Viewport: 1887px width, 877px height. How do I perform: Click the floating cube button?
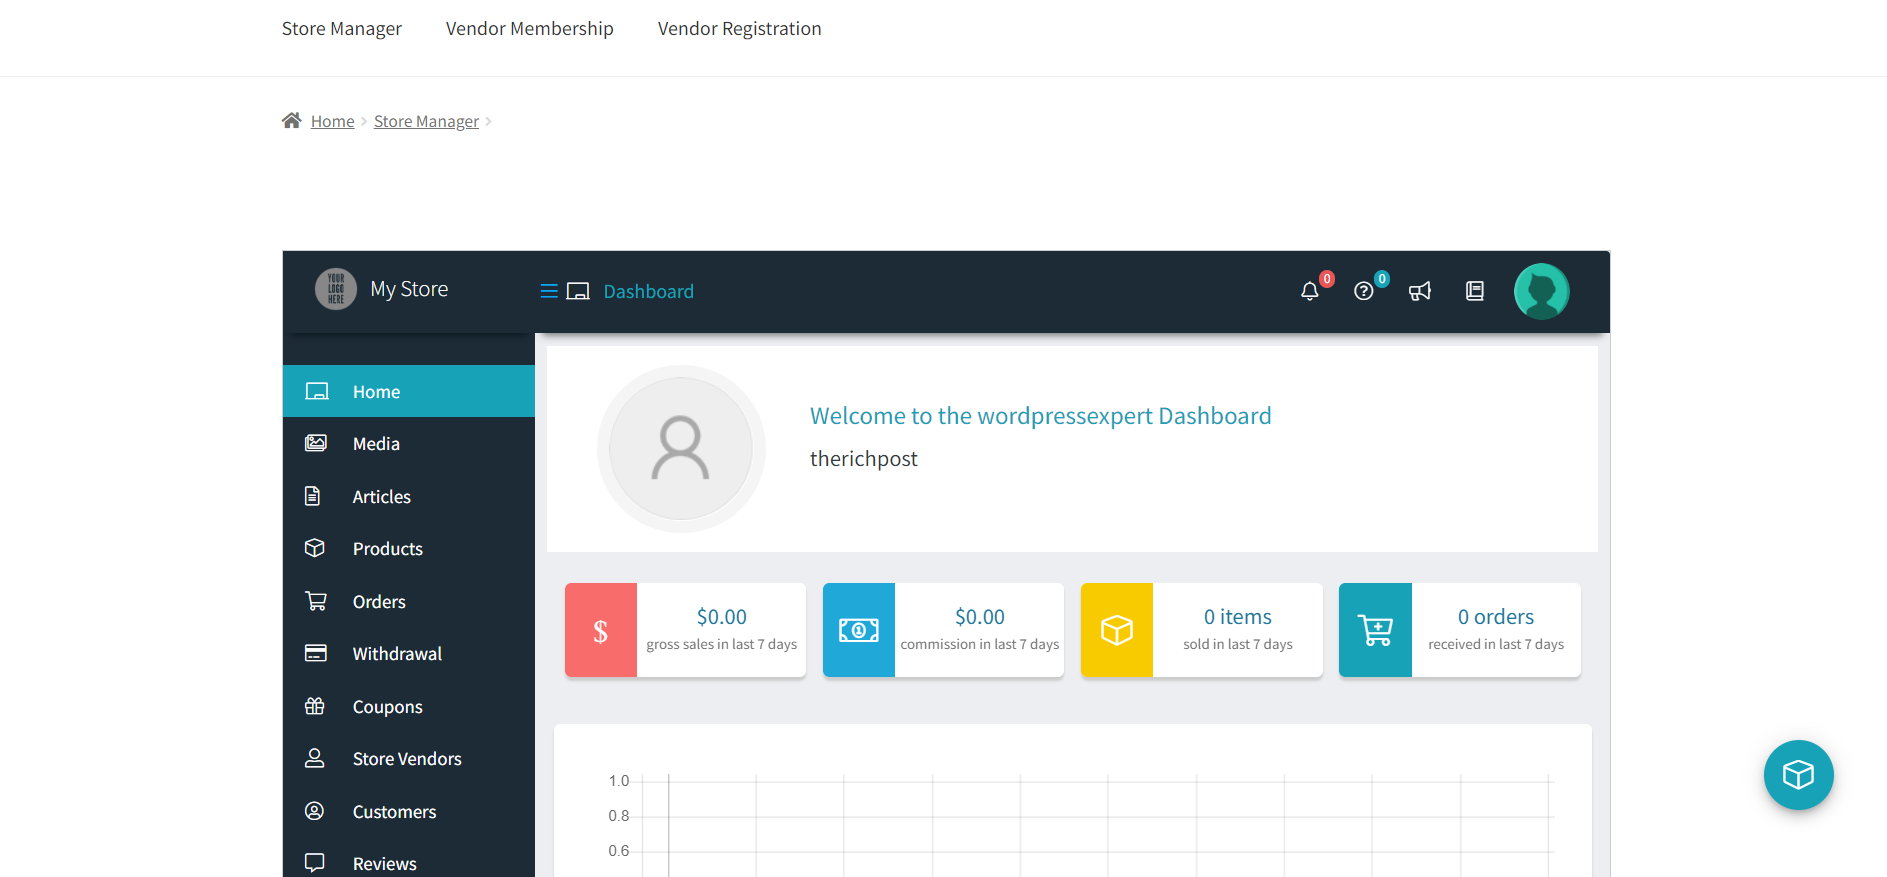[1797, 775]
